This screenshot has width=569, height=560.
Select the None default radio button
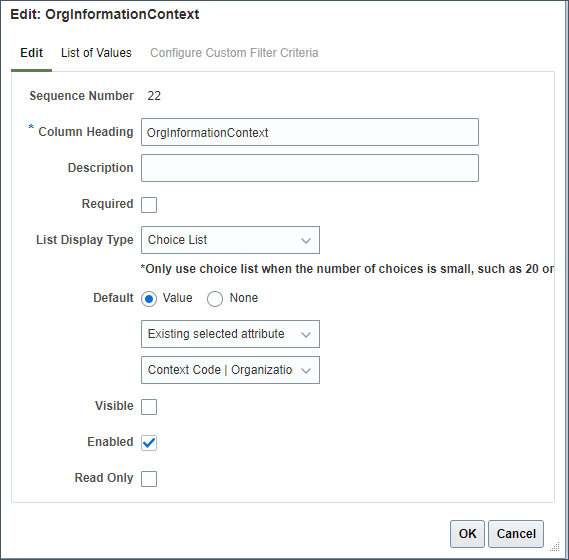215,299
